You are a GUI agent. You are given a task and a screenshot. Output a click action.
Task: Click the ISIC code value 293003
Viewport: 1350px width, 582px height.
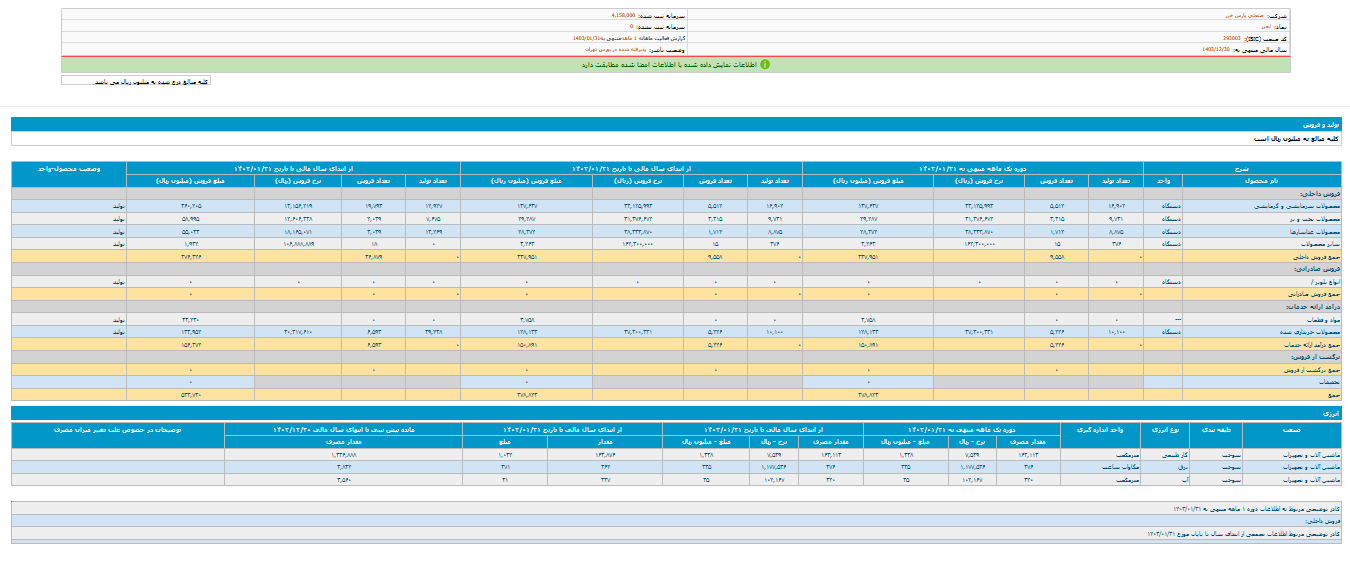(1238, 38)
